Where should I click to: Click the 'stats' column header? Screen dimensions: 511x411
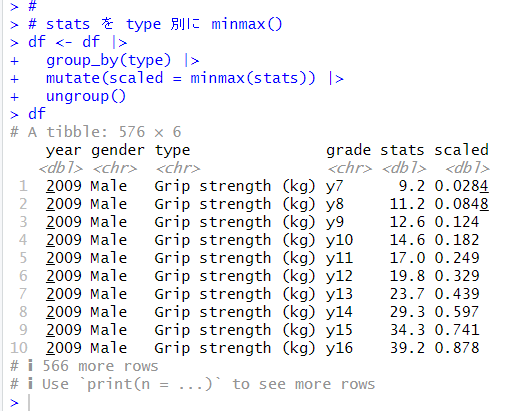[x=402, y=150]
